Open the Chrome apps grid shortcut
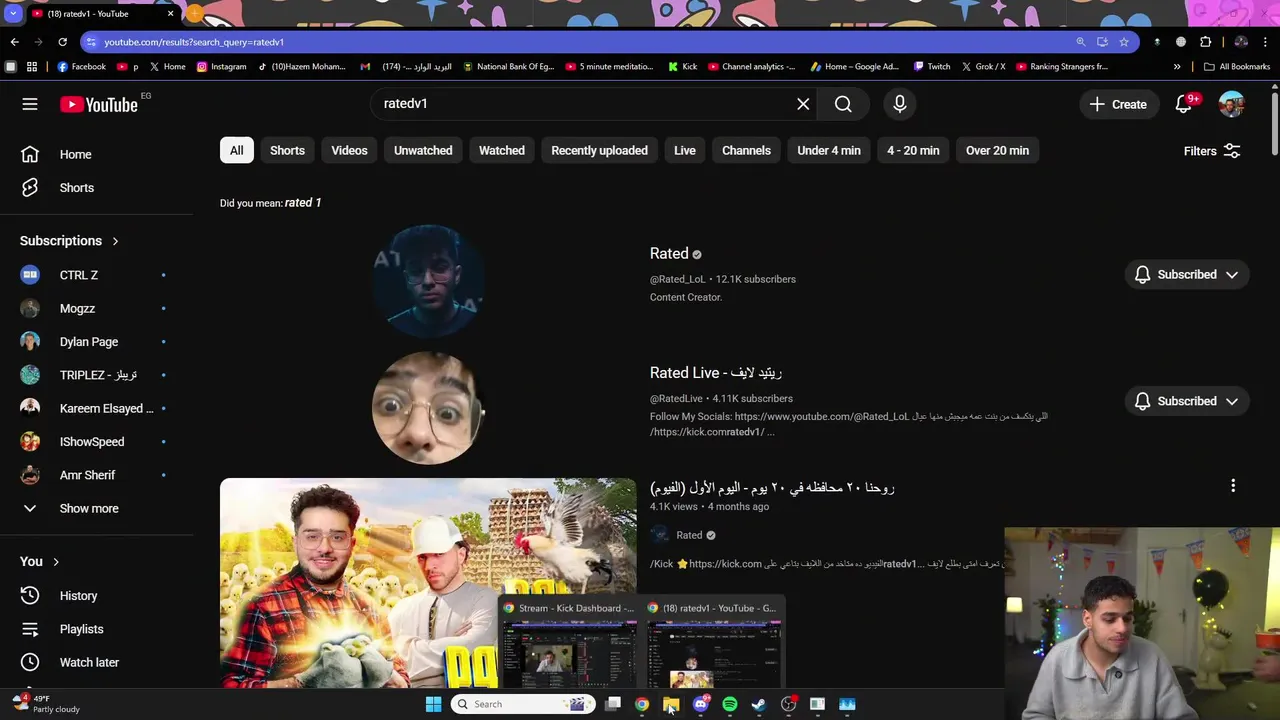Viewport: 1280px width, 720px height. 32,67
